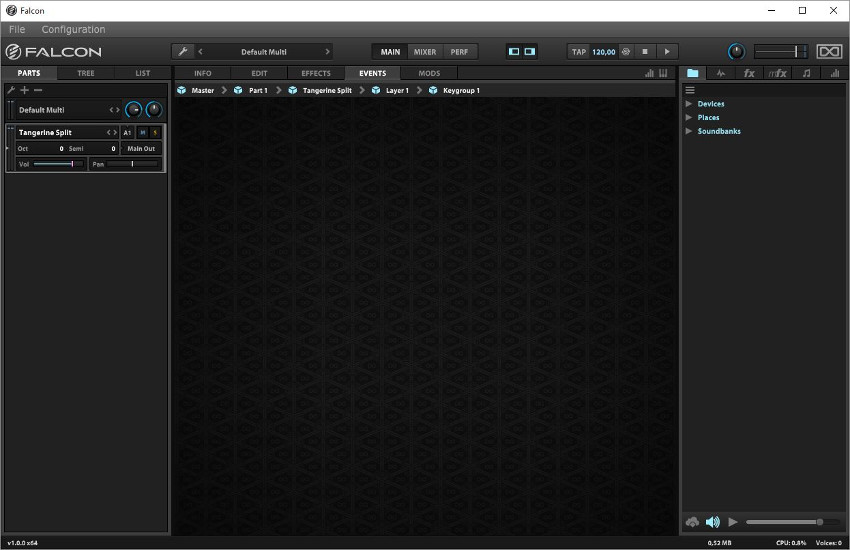Click the master tune knob in the top bar
Screen dimensions: 850x550
pyautogui.click(x=736, y=51)
